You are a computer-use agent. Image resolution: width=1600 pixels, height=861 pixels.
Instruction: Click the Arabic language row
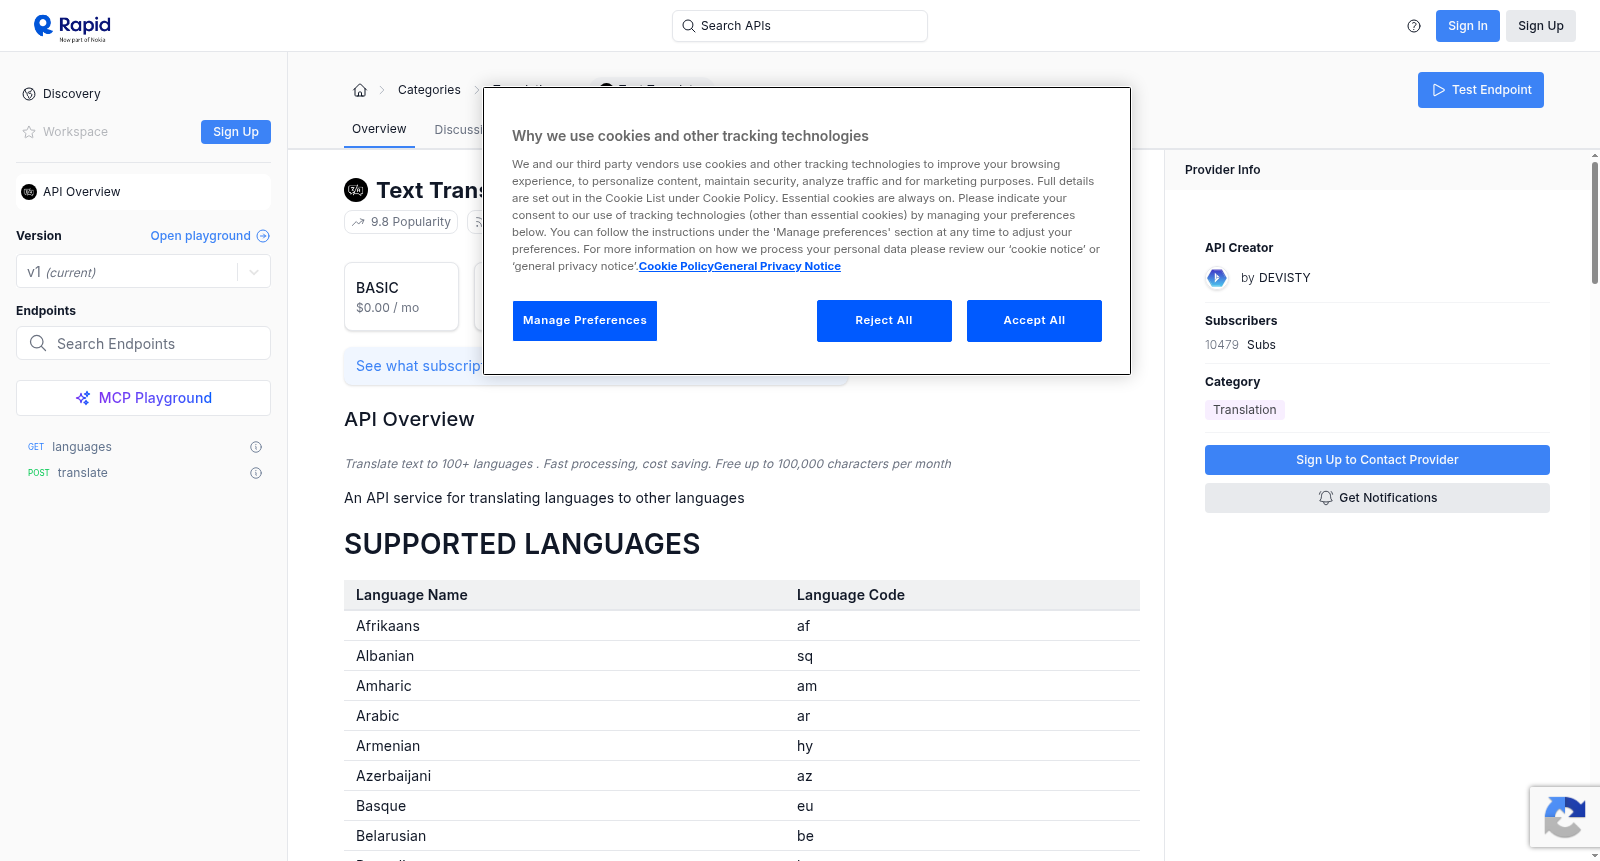coord(742,716)
